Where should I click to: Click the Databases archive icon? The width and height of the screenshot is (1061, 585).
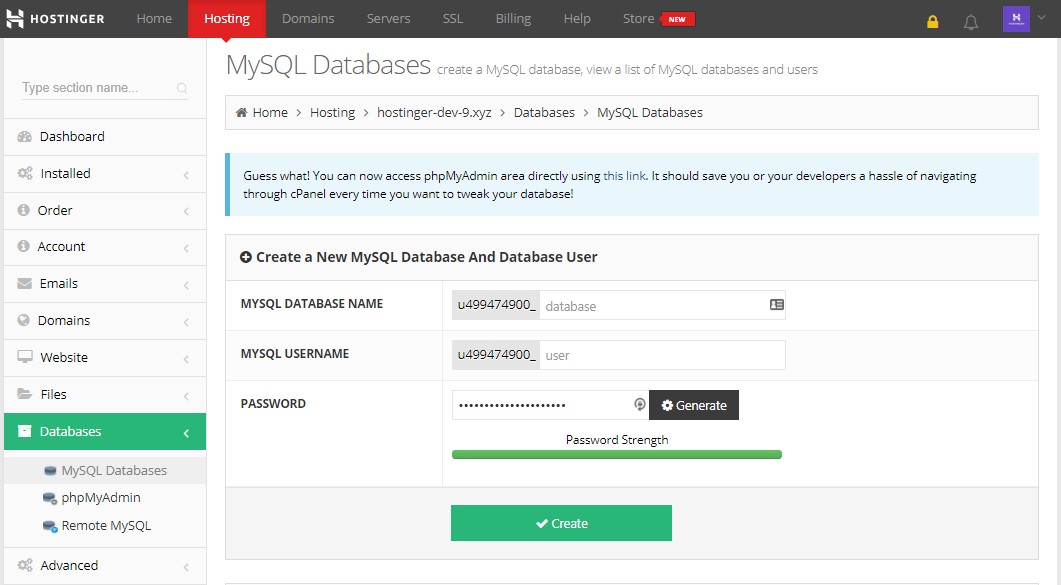24,431
